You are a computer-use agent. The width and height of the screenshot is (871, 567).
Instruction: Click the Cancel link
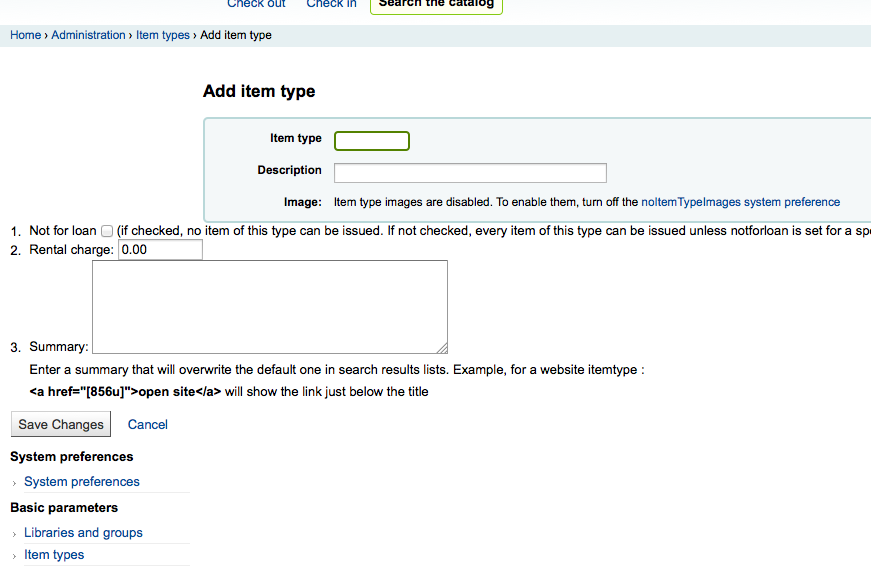(x=148, y=425)
